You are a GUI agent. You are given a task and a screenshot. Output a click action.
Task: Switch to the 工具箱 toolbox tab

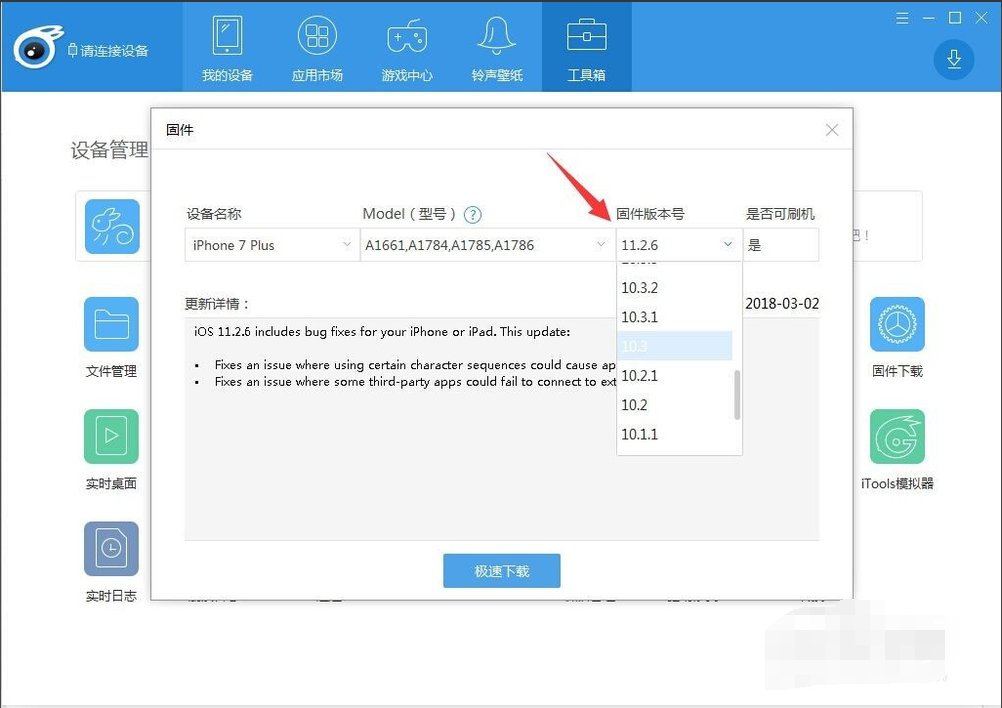coord(586,46)
